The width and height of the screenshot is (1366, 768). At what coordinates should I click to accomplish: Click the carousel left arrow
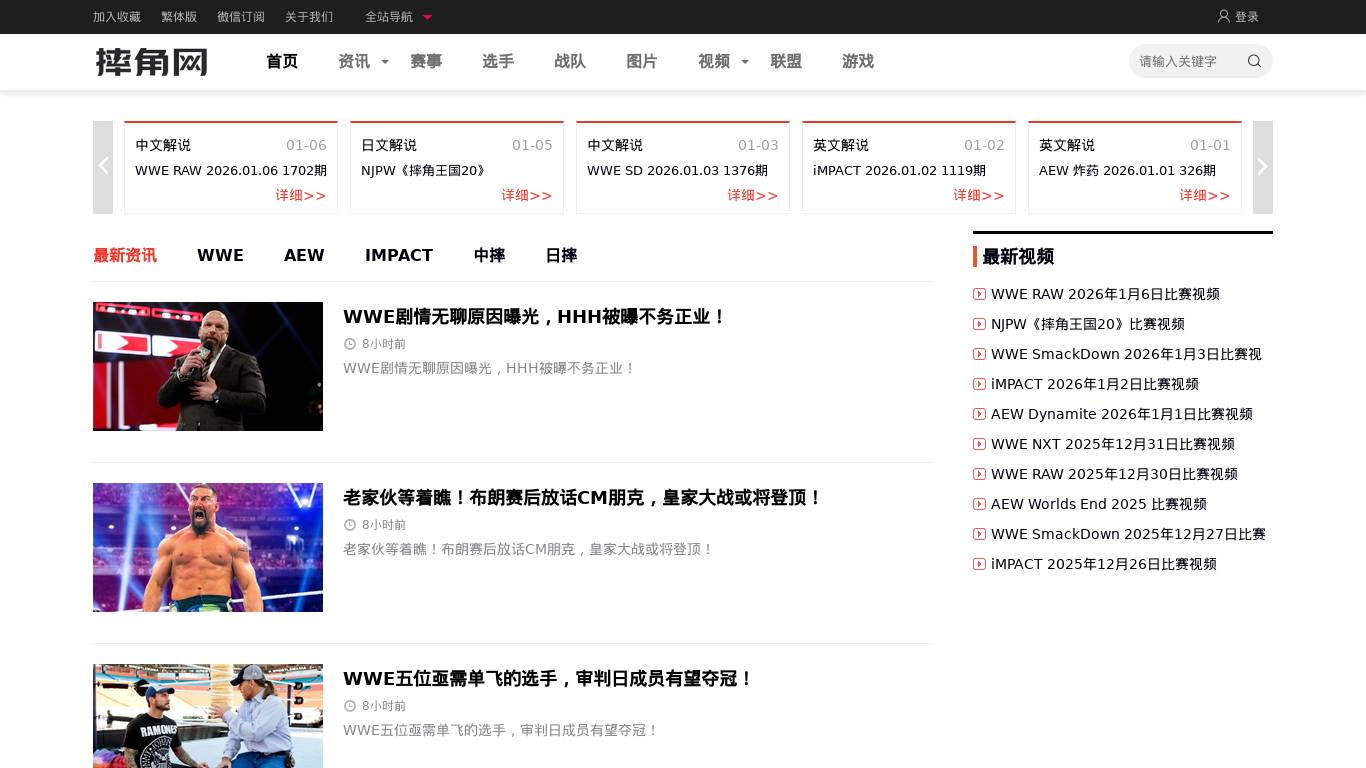(103, 166)
